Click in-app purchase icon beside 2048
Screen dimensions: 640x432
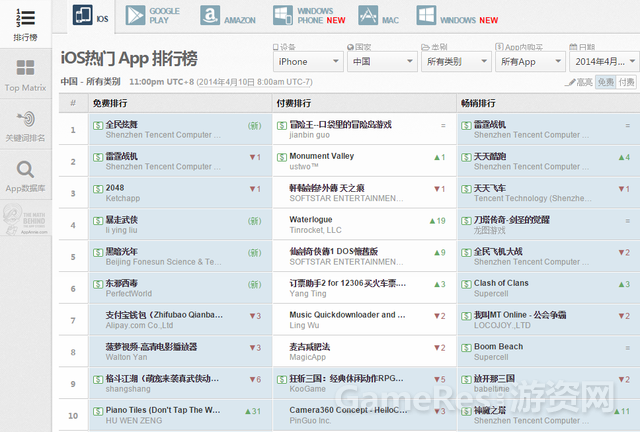(x=98, y=189)
